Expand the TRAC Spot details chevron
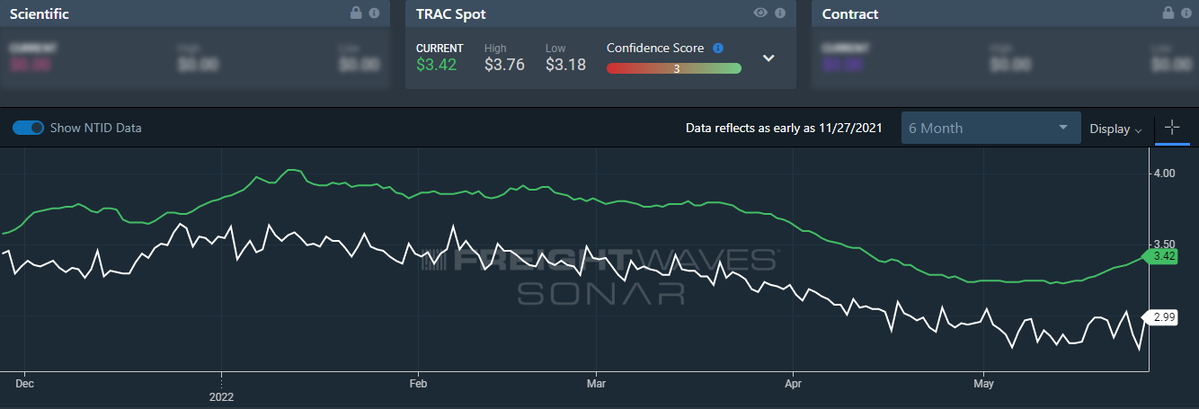 (769, 58)
